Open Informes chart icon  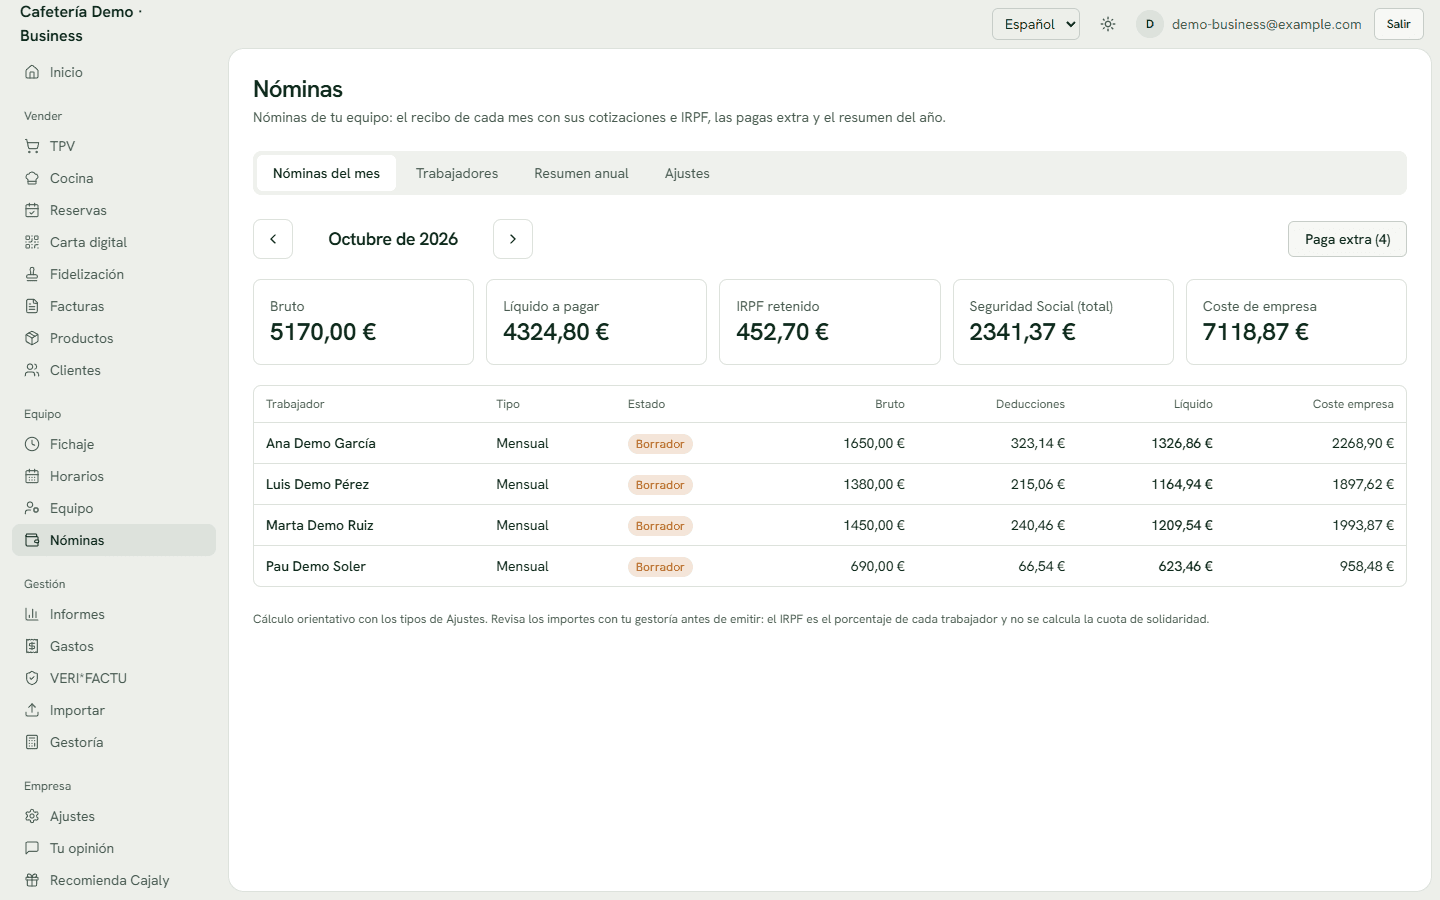click(x=32, y=614)
